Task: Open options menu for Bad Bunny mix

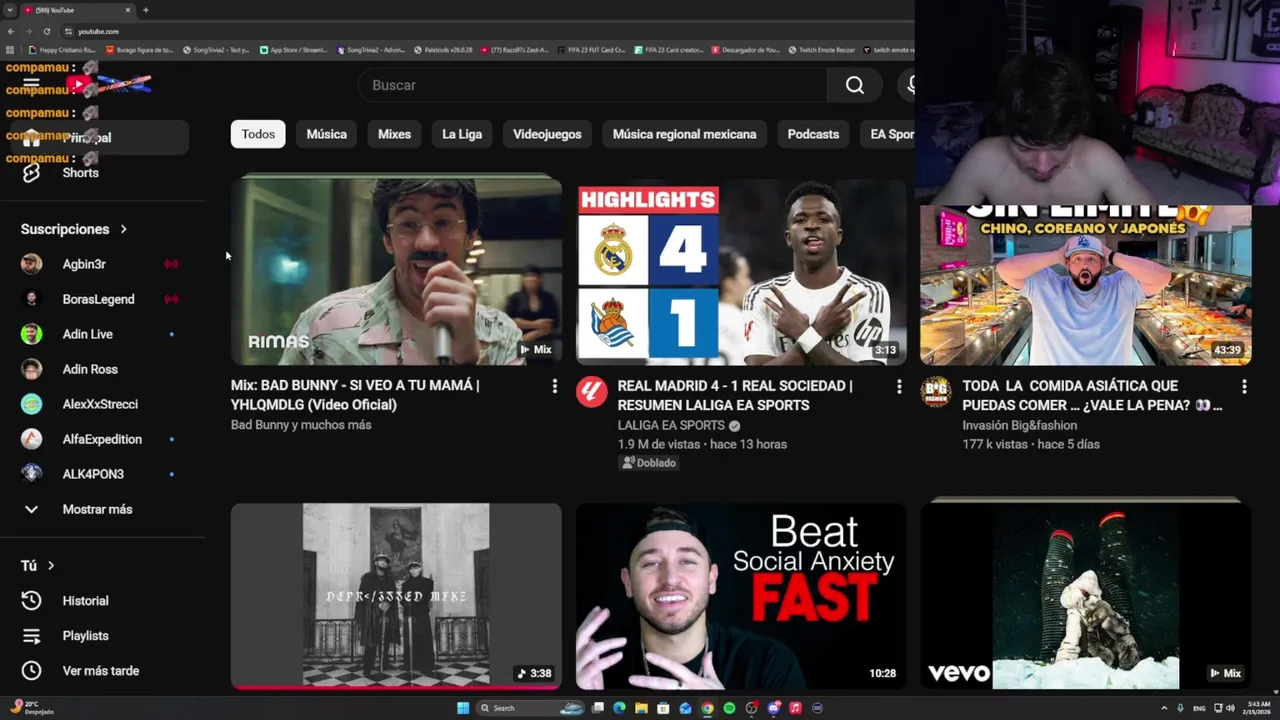Action: [554, 386]
